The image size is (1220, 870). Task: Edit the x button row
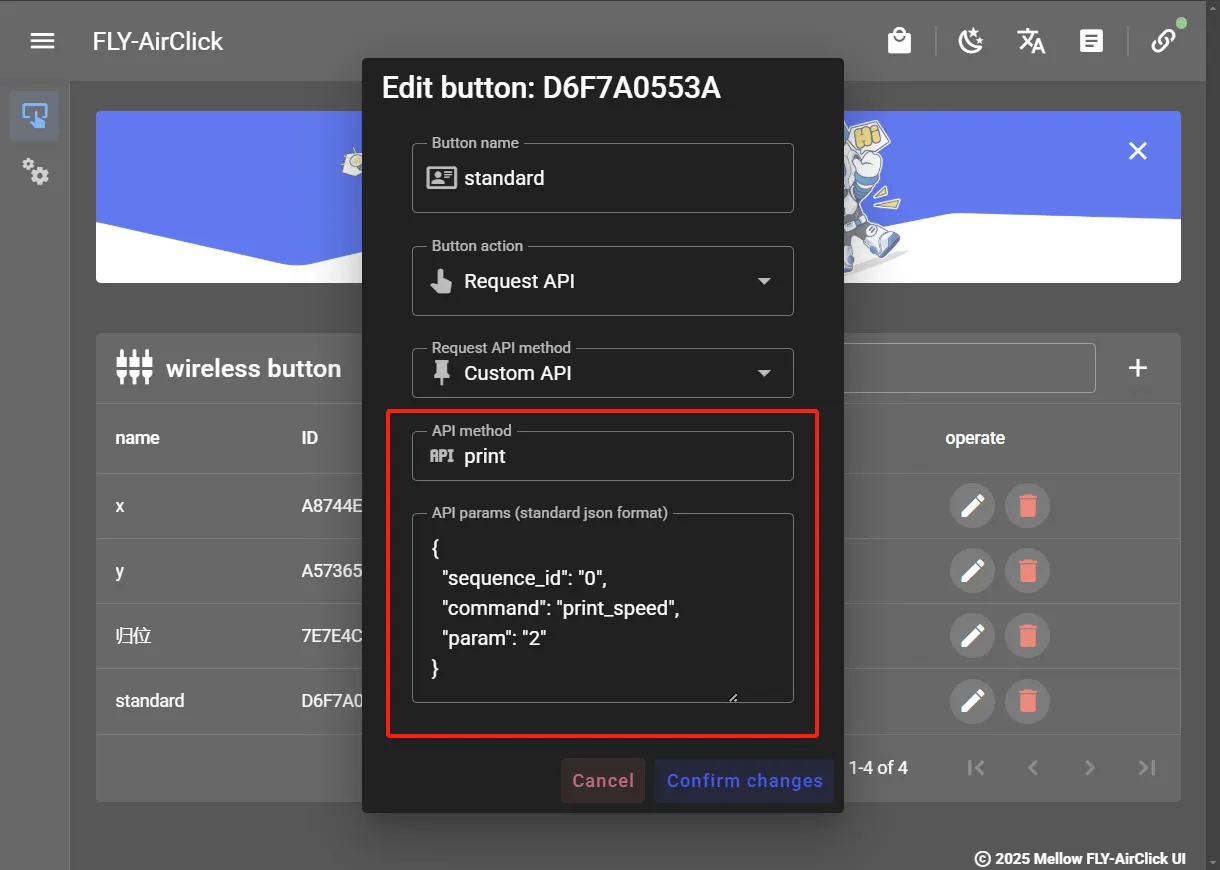point(971,507)
